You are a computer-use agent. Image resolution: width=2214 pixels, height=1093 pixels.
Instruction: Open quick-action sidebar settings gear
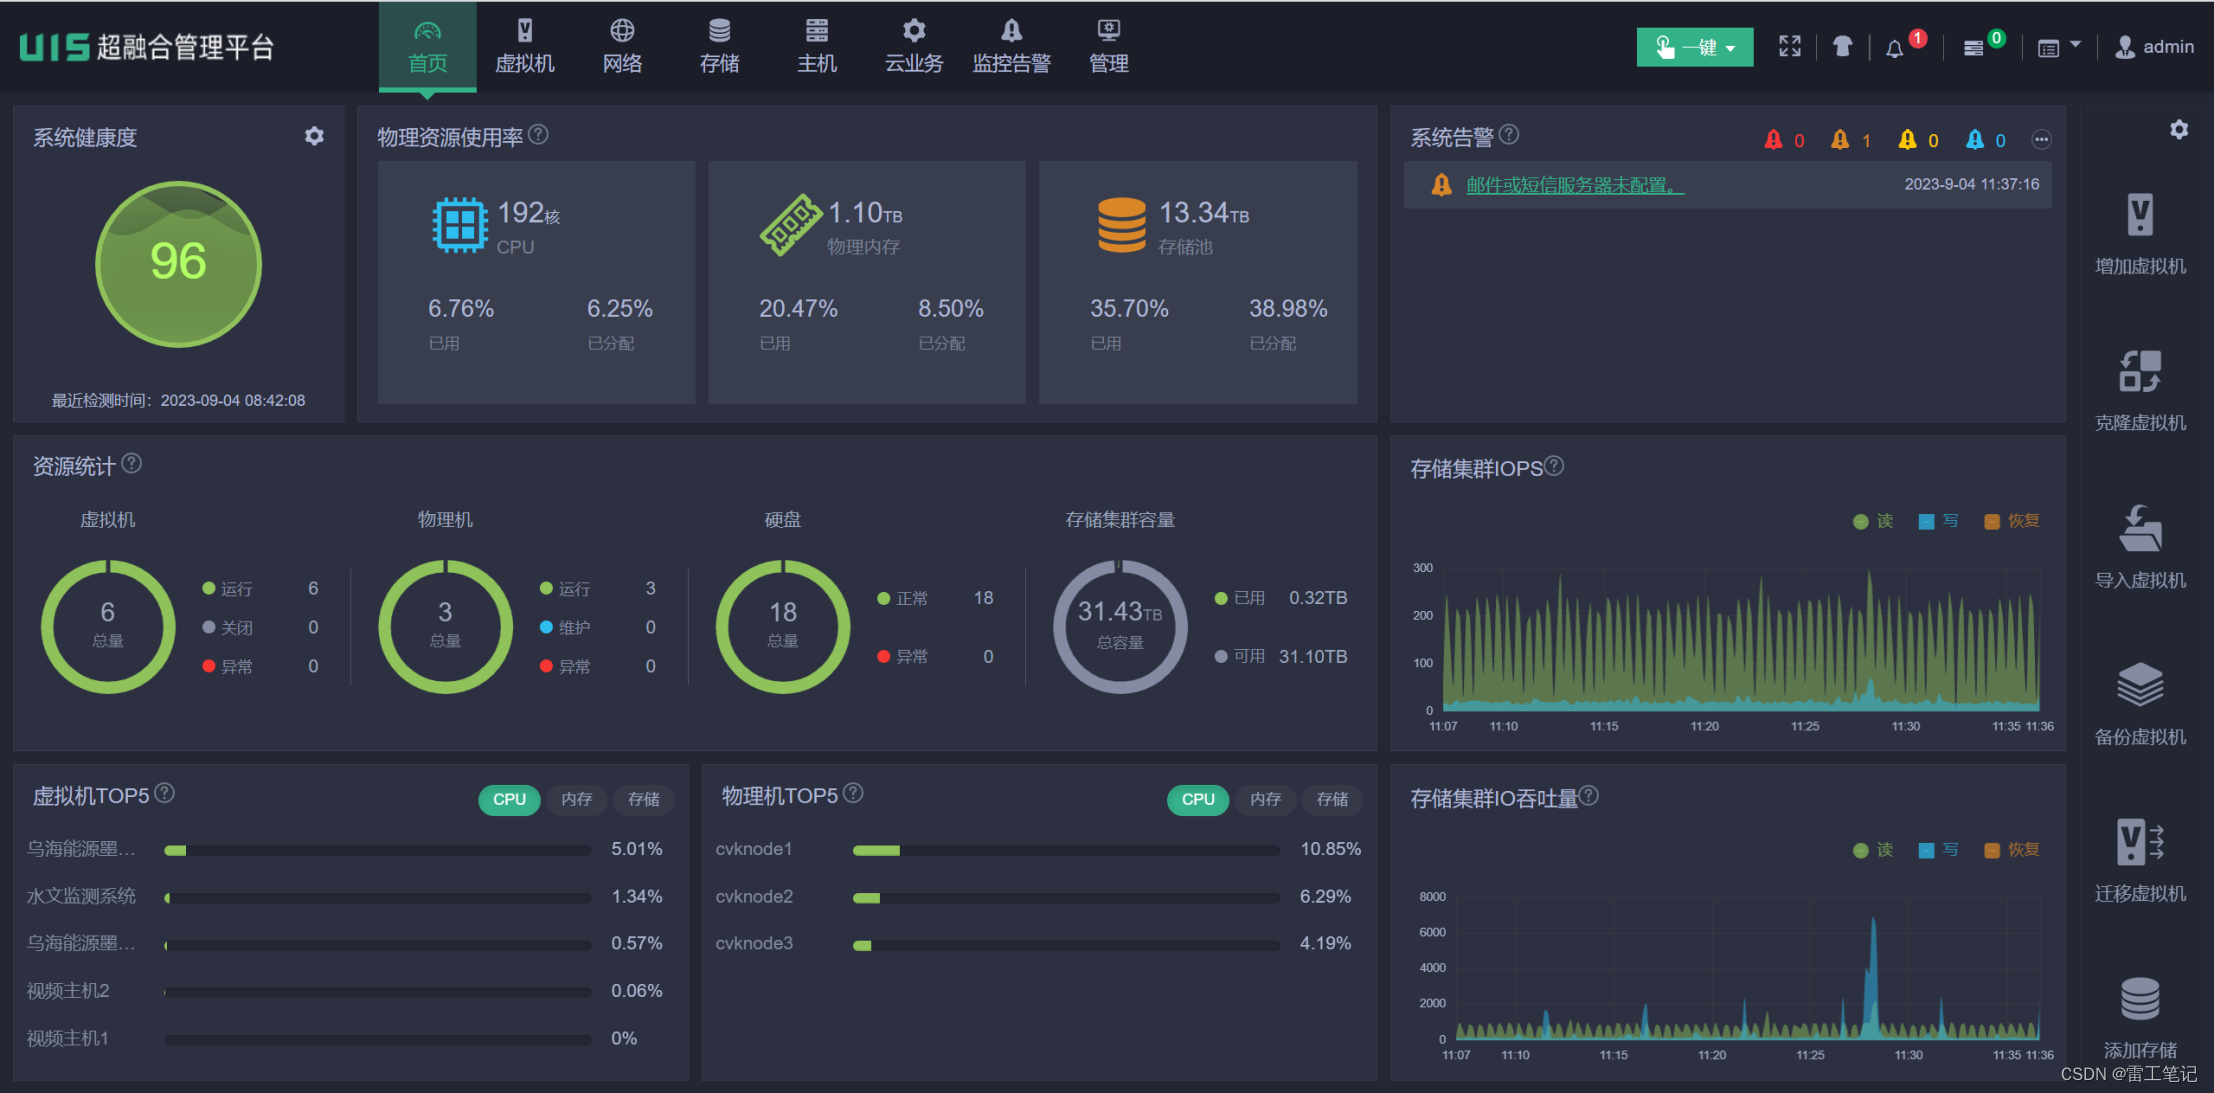coord(2179,130)
